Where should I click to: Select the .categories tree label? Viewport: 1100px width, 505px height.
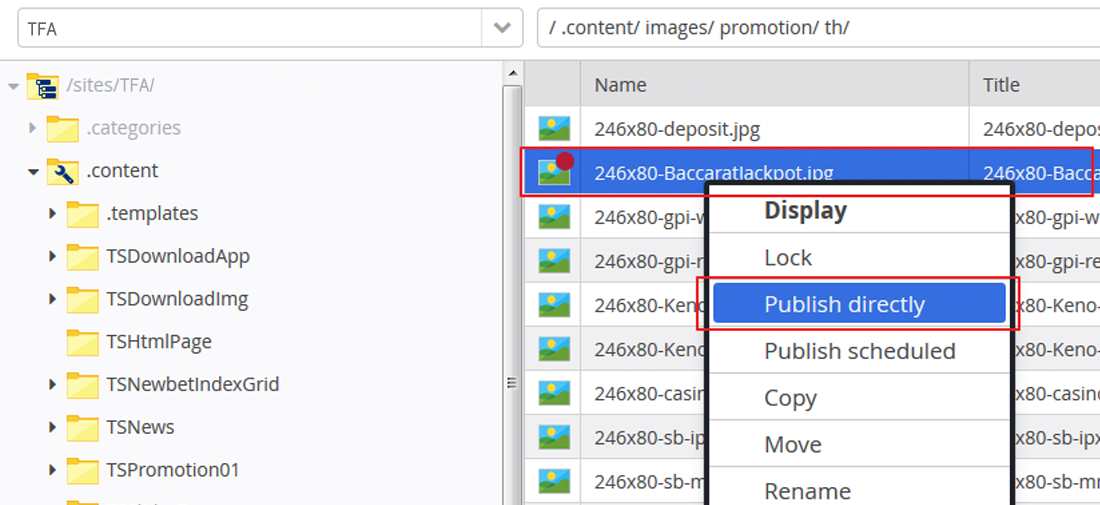(133, 128)
